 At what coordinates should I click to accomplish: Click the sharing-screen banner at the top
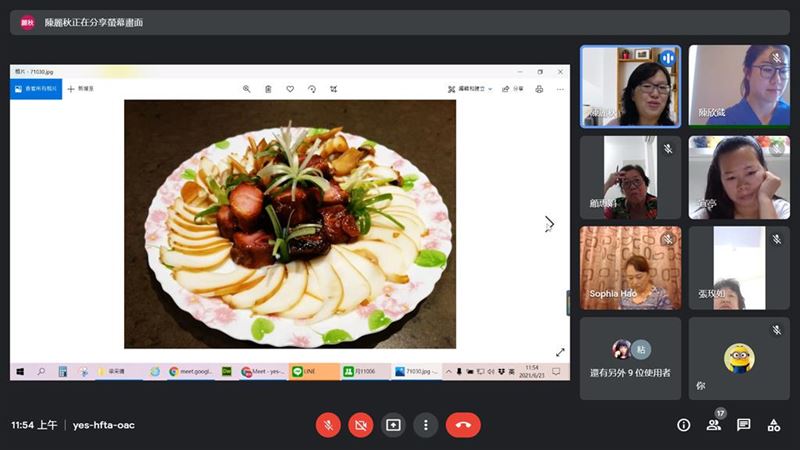point(399,22)
